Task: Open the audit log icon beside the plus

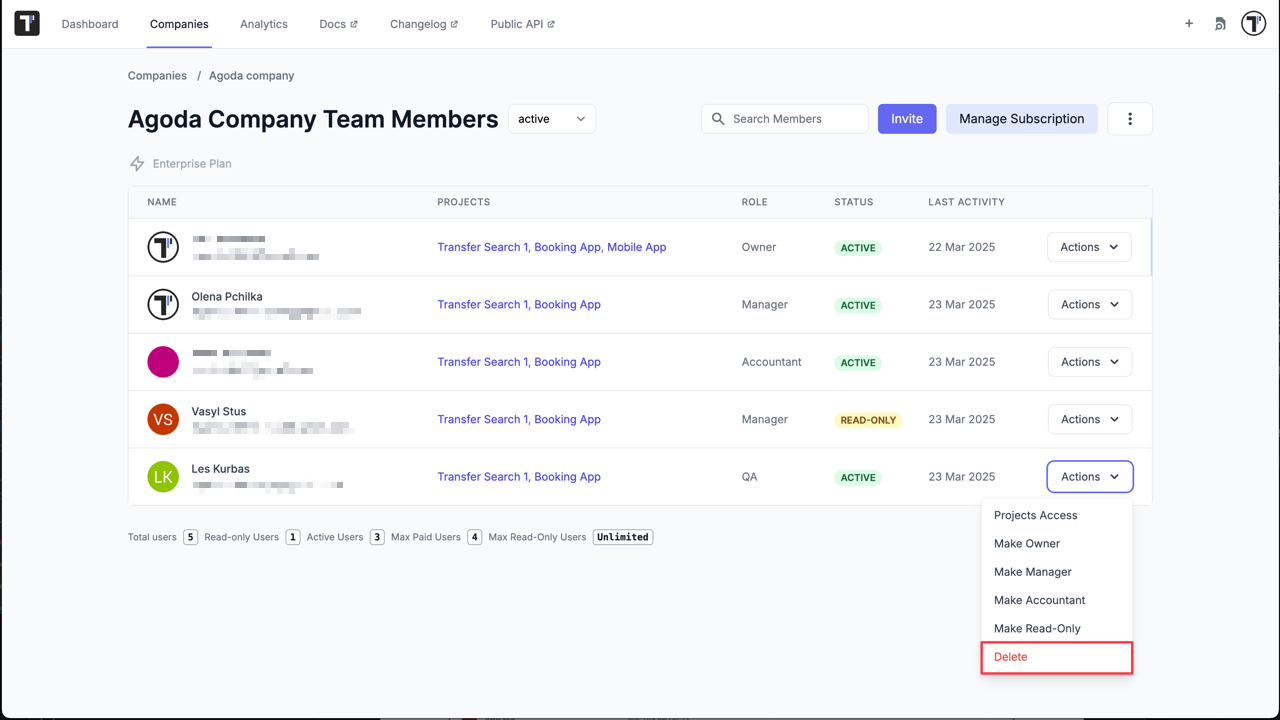Action: tap(1220, 23)
